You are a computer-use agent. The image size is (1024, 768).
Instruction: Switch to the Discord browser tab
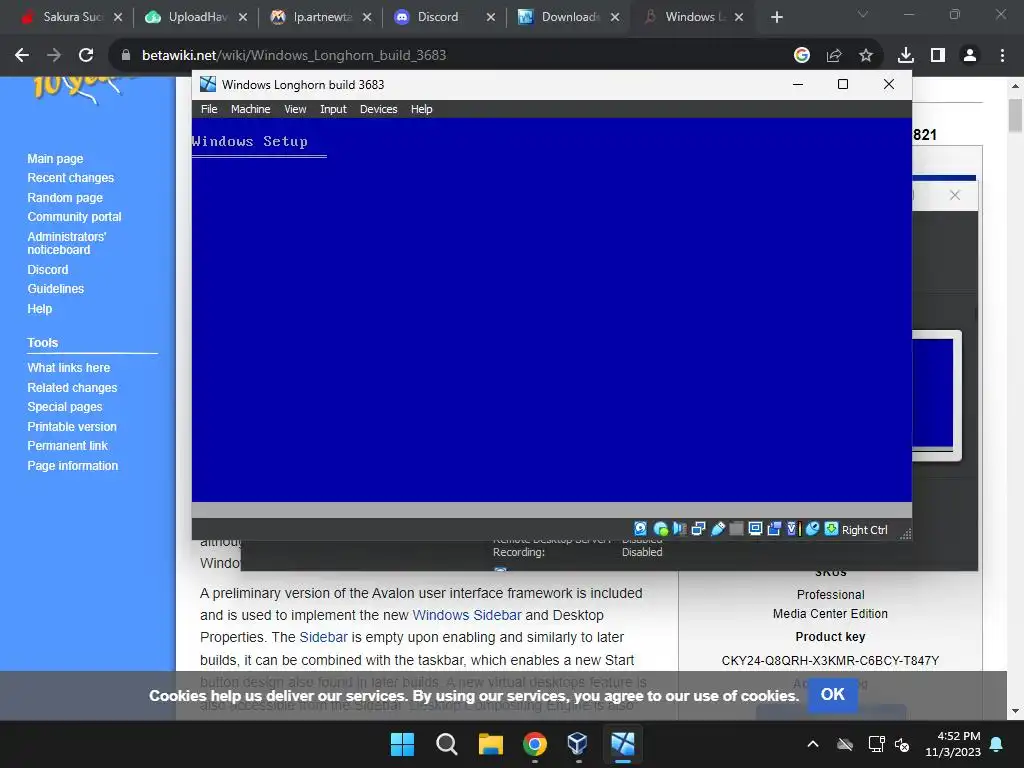pos(438,17)
